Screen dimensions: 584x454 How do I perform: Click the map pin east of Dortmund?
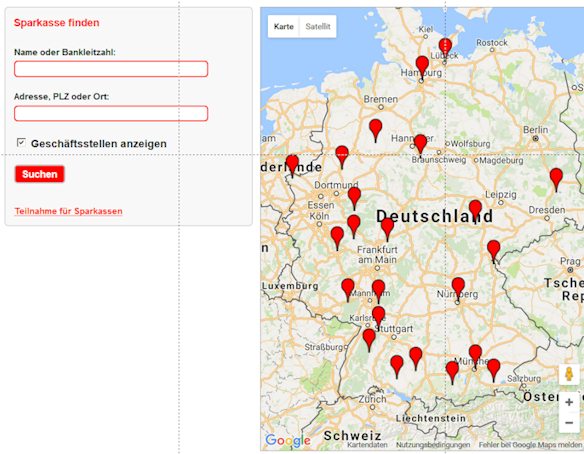pyautogui.click(x=354, y=196)
